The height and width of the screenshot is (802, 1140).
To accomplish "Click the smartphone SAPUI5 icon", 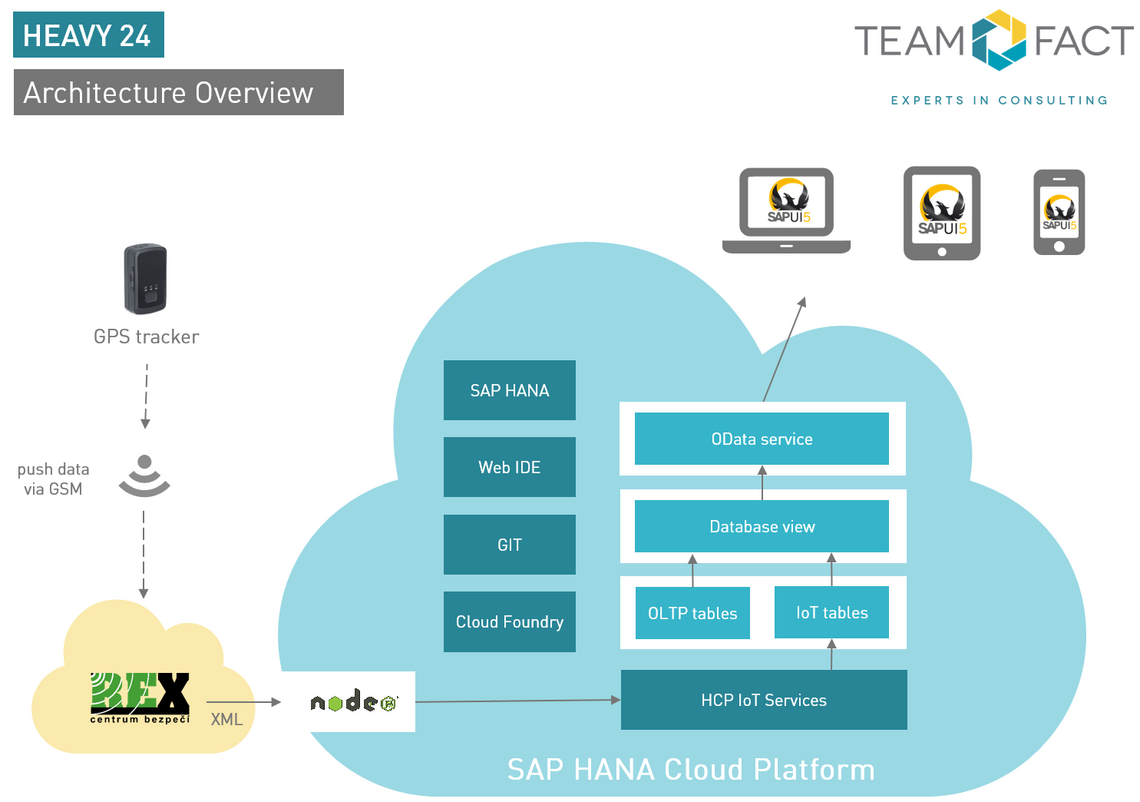I will click(x=1059, y=212).
